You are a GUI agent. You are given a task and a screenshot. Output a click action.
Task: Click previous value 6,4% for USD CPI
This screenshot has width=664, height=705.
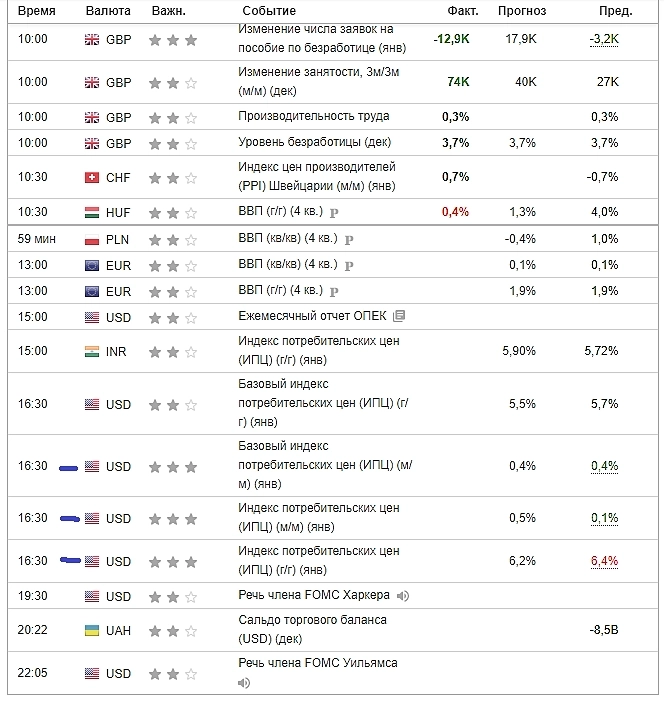pos(604,561)
